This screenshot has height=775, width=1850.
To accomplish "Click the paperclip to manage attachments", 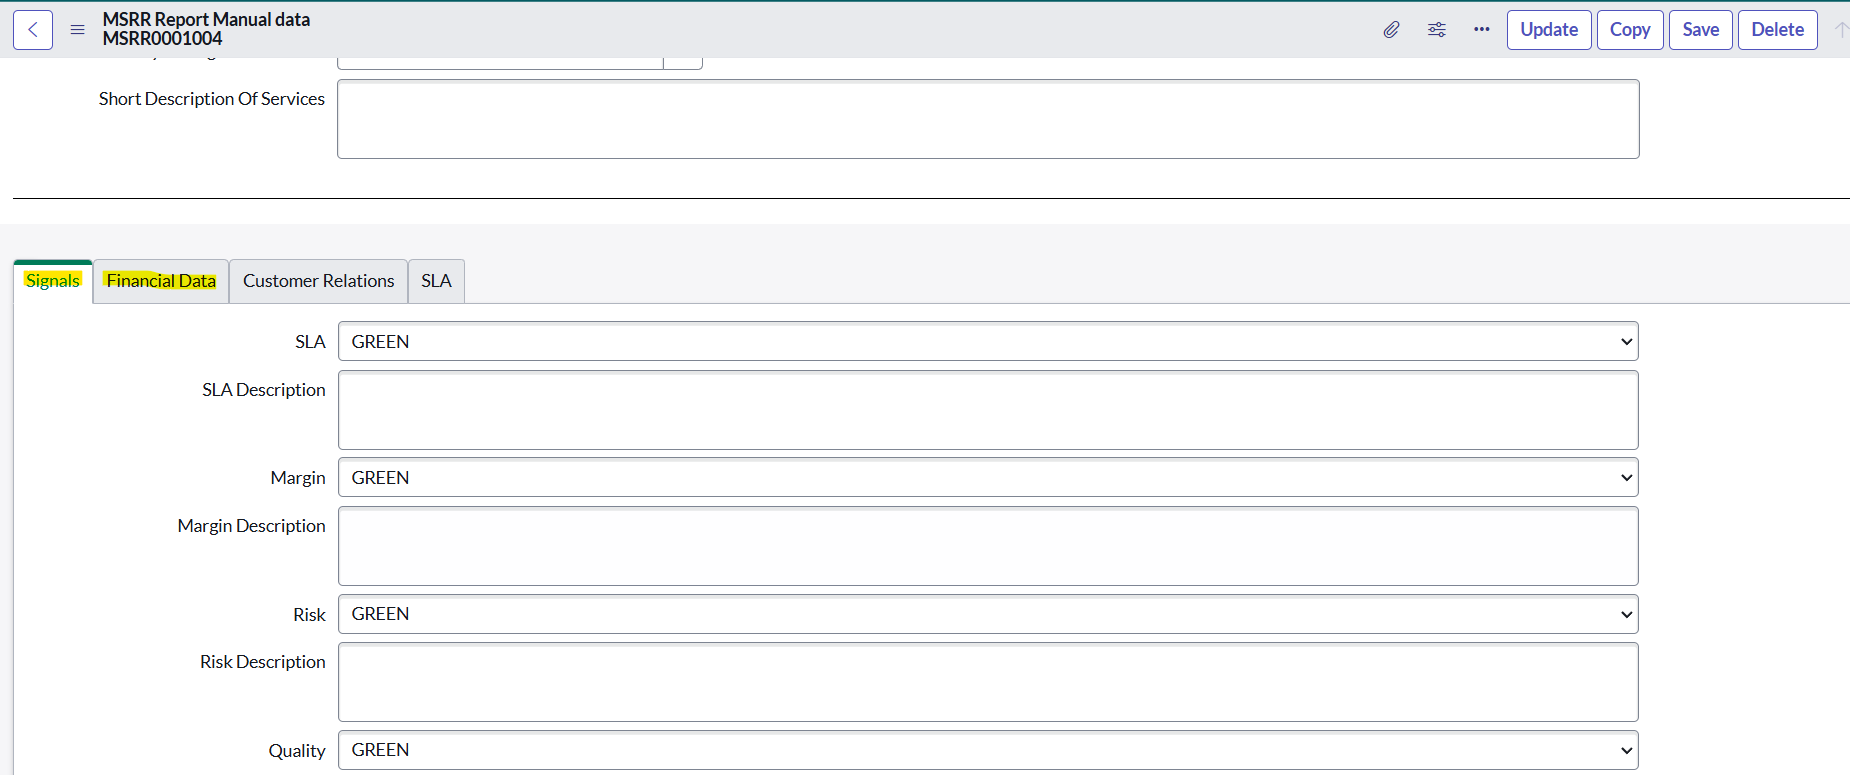I will coord(1391,30).
